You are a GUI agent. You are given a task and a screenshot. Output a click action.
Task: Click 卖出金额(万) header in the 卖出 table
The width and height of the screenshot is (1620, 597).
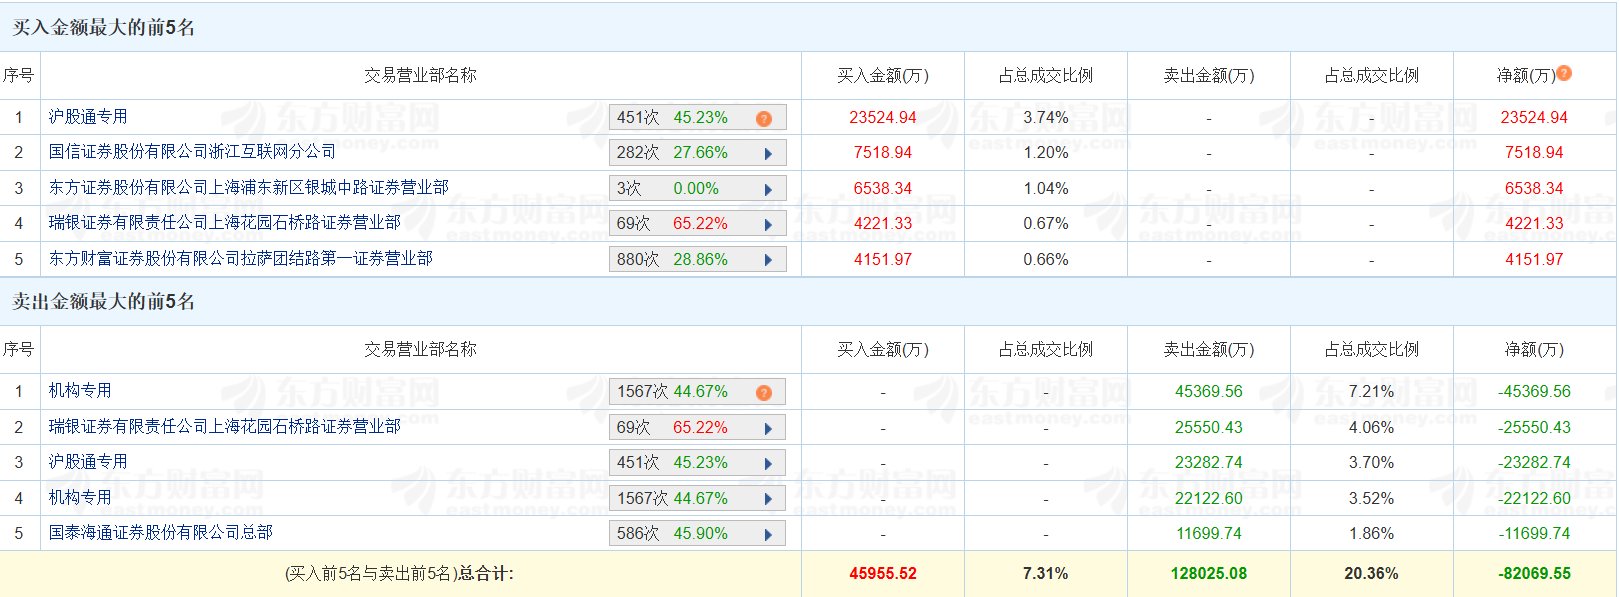pyautogui.click(x=1209, y=350)
